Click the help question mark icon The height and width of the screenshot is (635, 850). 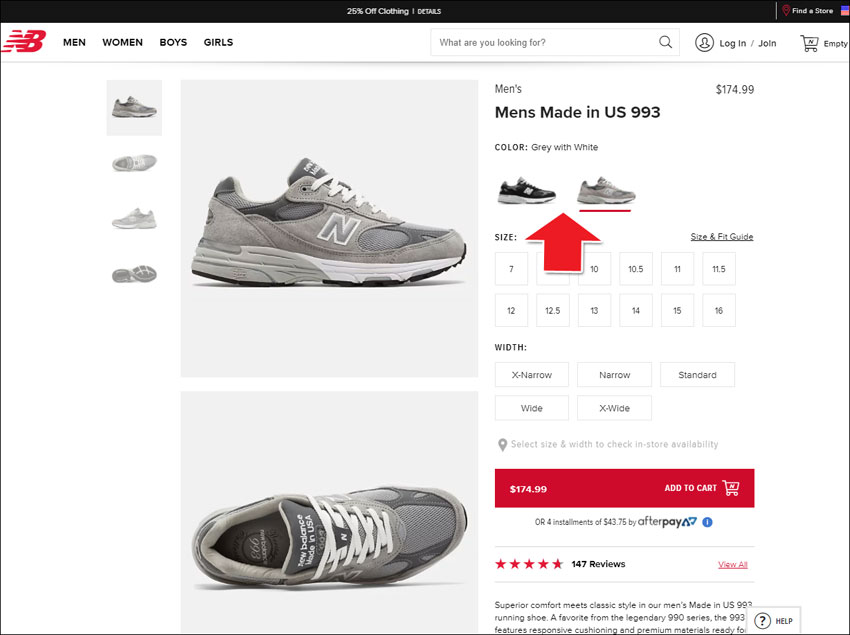click(762, 621)
